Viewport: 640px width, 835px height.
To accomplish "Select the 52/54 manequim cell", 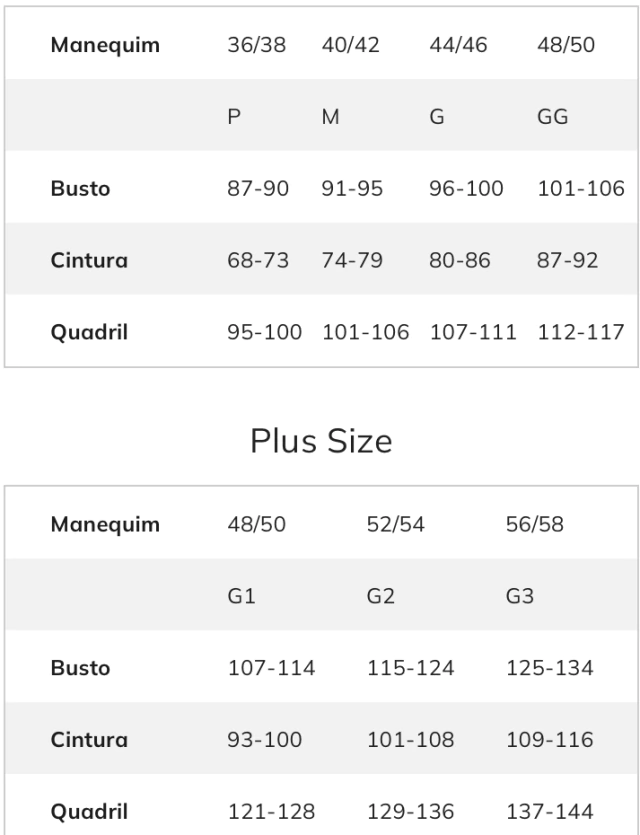I will pyautogui.click(x=395, y=525).
